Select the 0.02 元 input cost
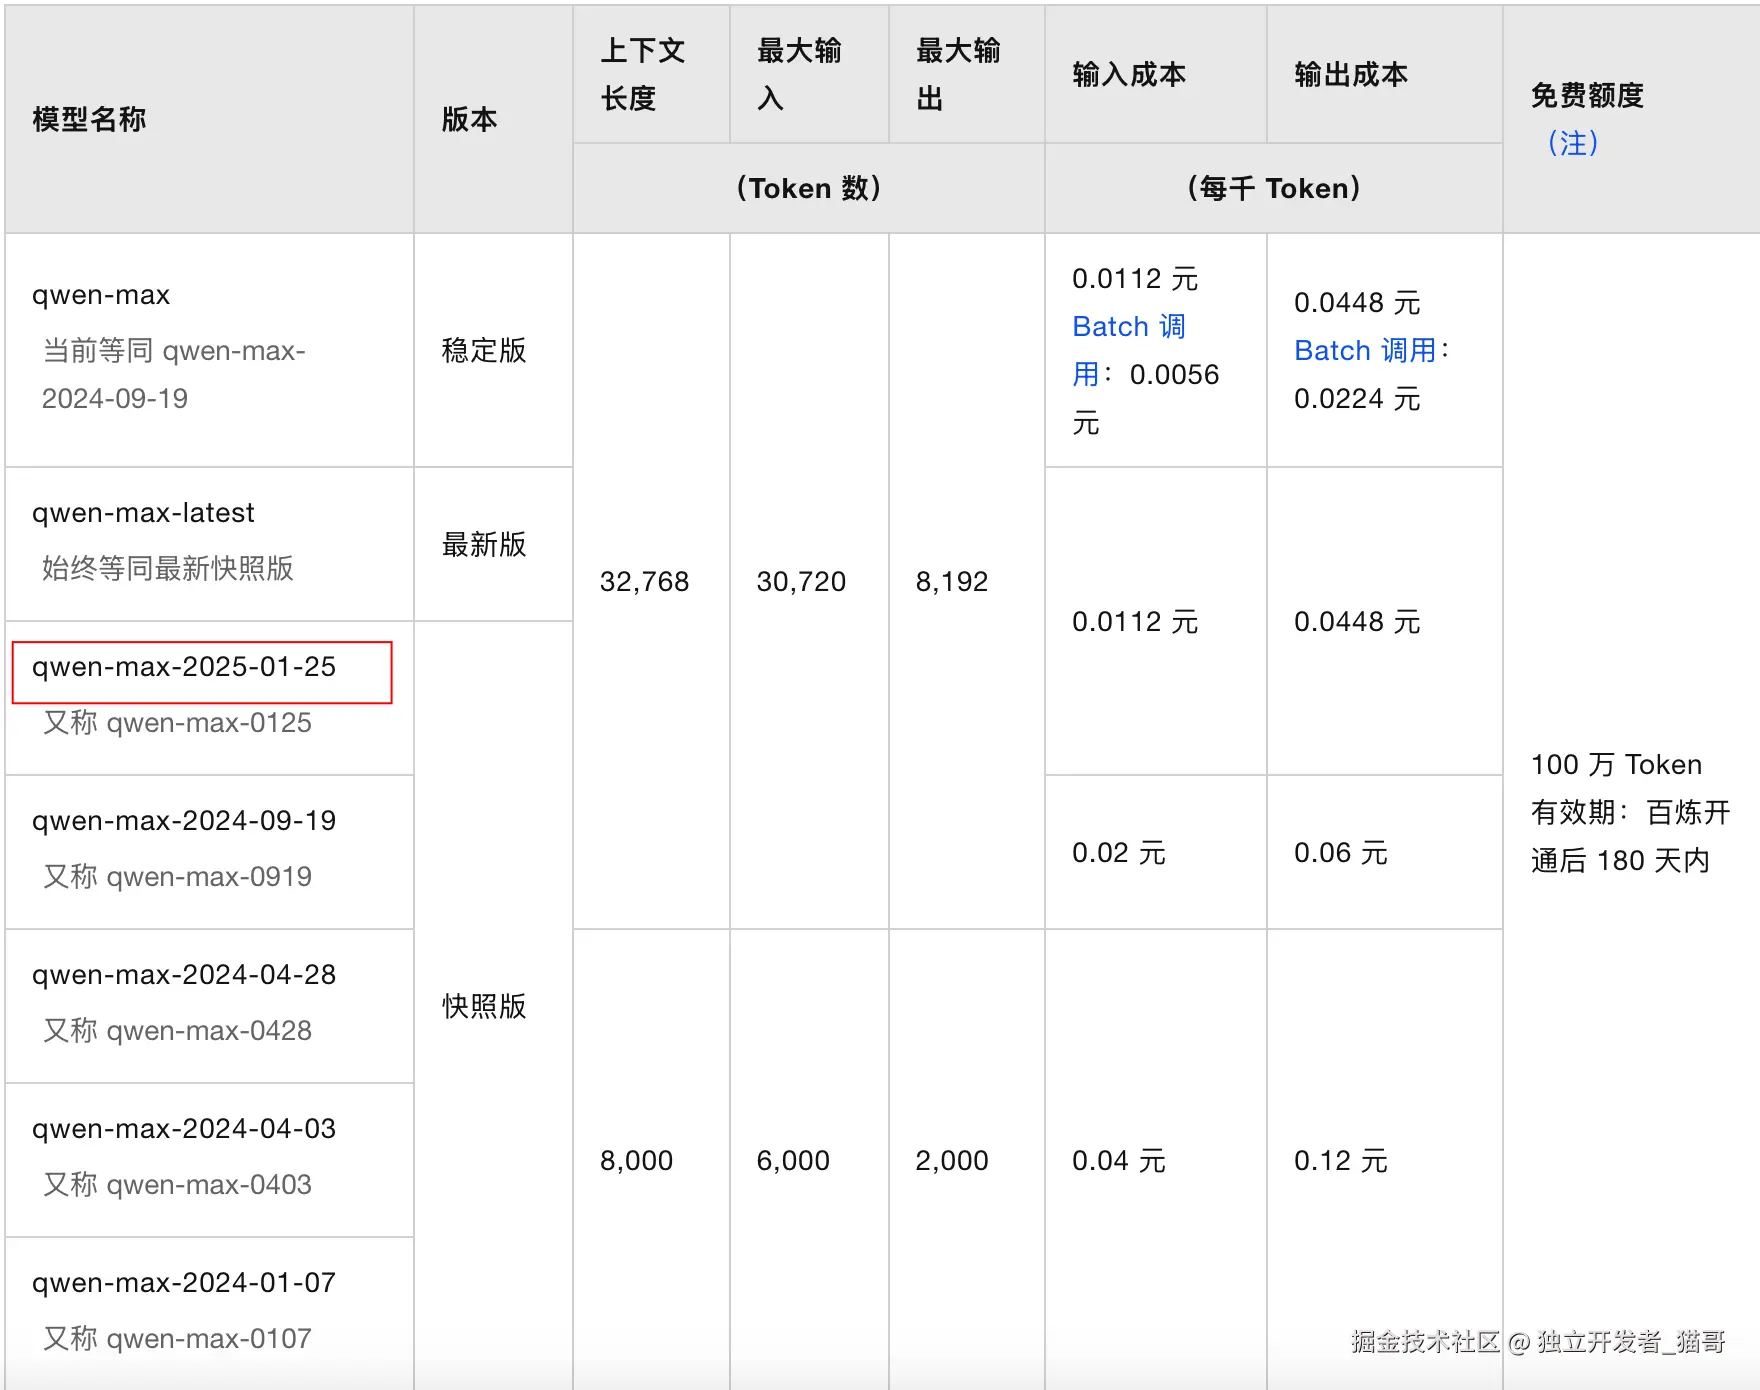This screenshot has width=1760, height=1390. coord(1119,853)
